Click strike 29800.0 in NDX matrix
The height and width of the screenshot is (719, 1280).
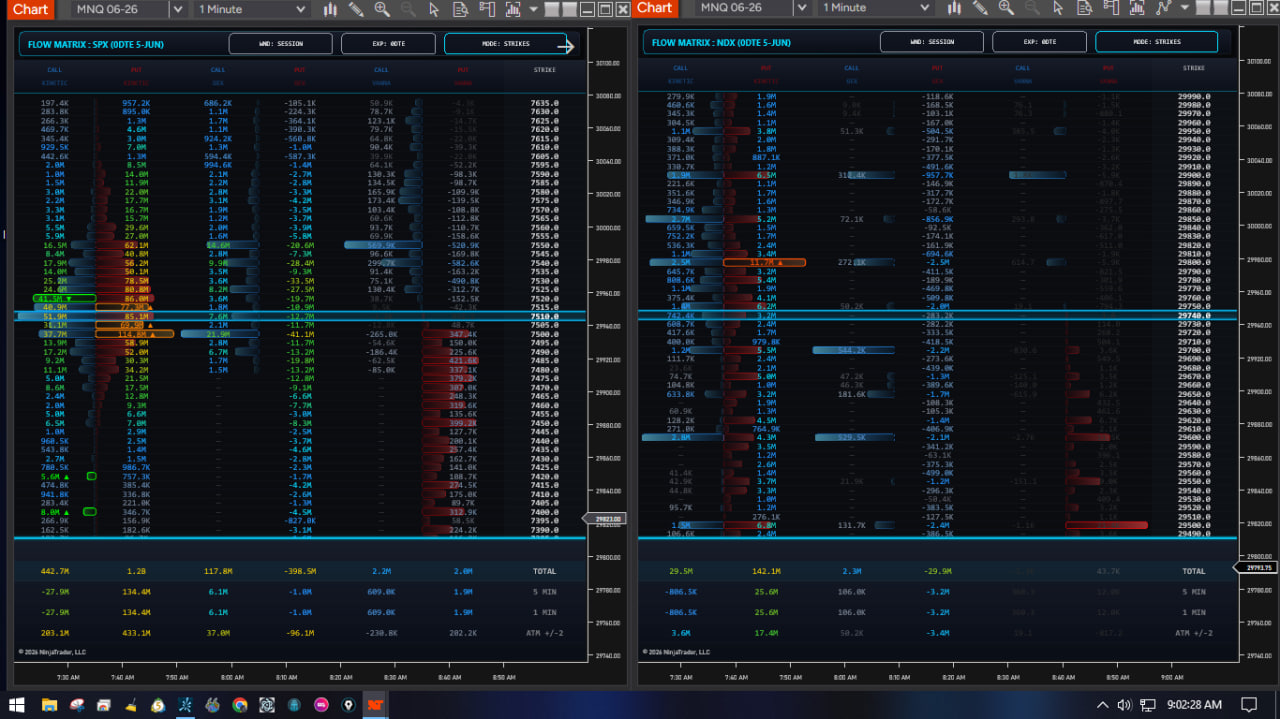click(1193, 263)
